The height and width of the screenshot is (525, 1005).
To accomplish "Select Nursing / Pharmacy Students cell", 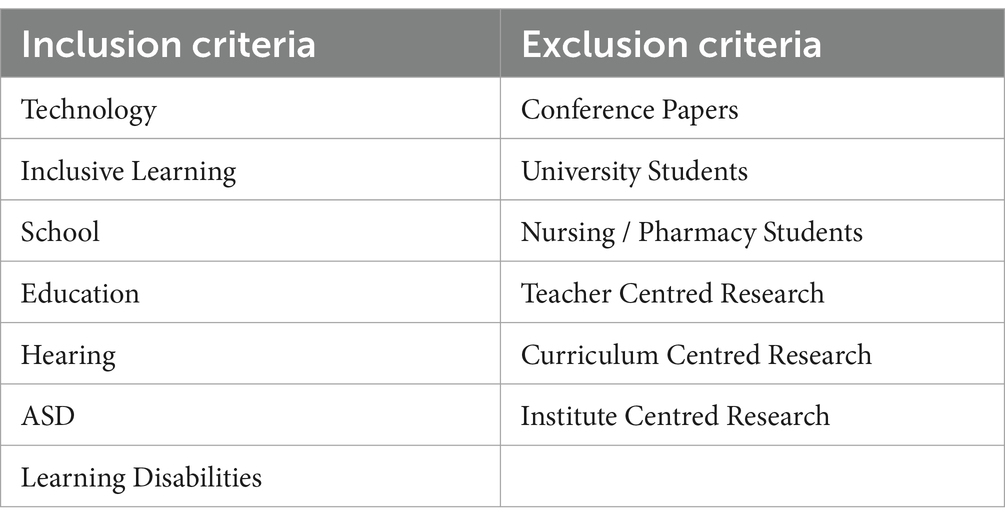I will point(752,231).
